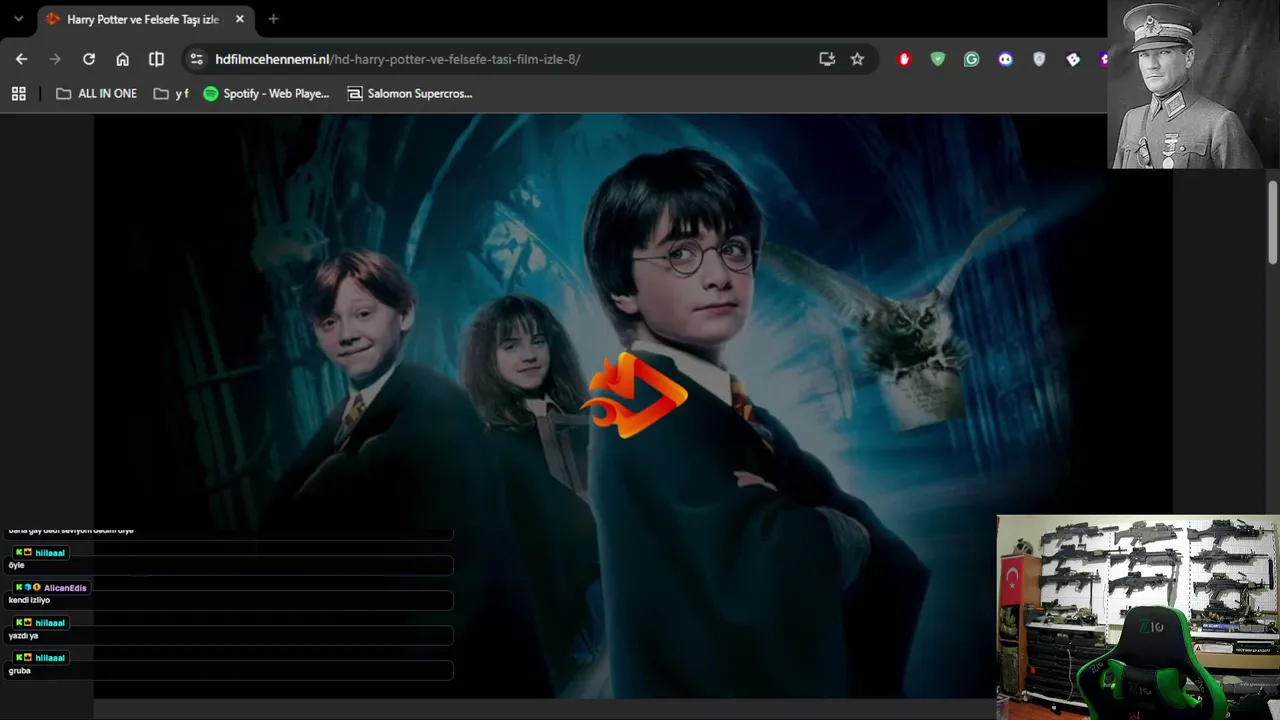This screenshot has height=720, width=1280.
Task: Open the Salomon Supercross bookmark
Action: click(x=410, y=93)
